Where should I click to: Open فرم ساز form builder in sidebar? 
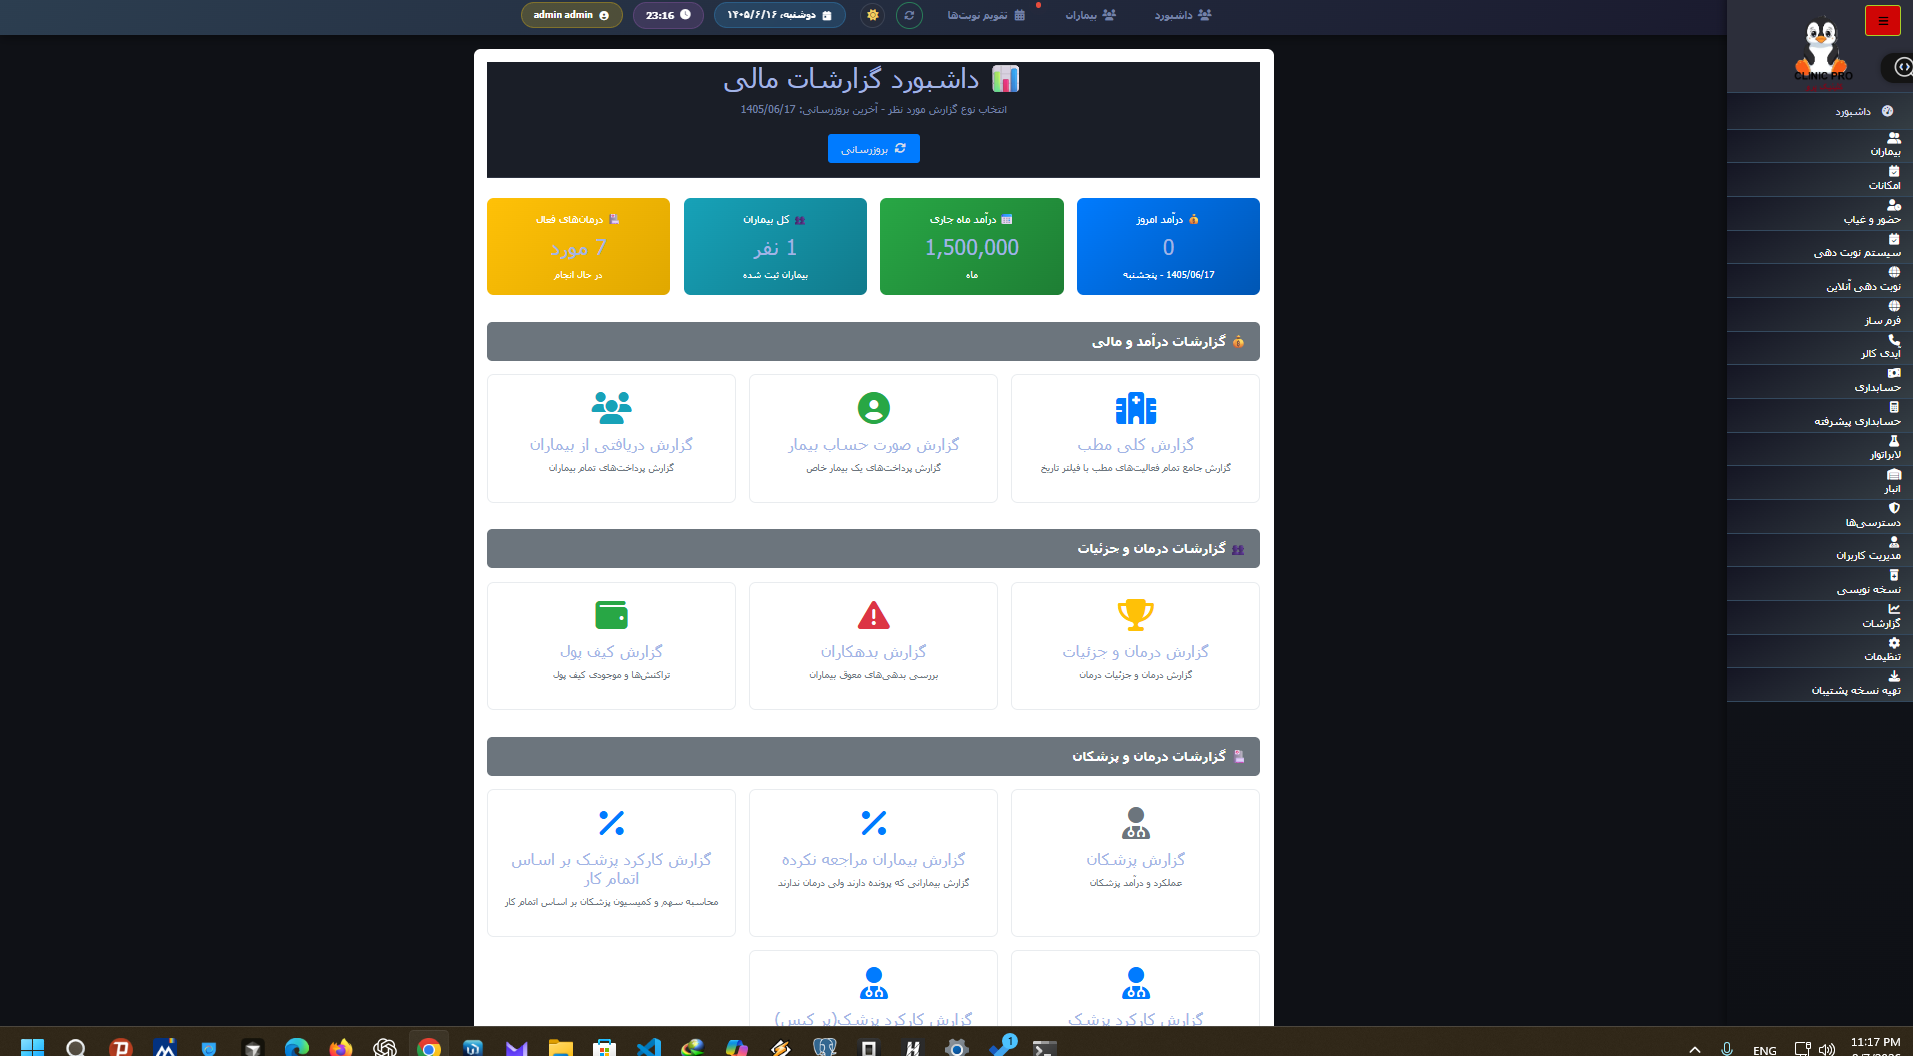pos(1819,314)
